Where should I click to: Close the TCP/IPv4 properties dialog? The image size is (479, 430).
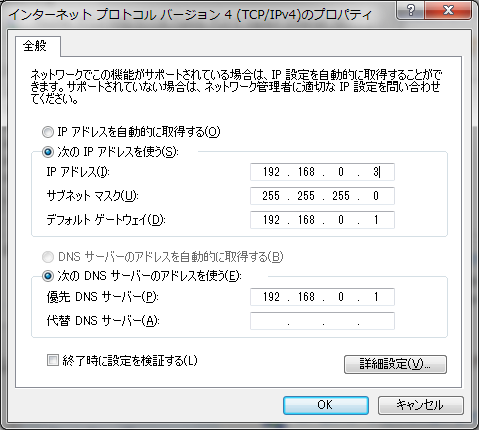448,10
